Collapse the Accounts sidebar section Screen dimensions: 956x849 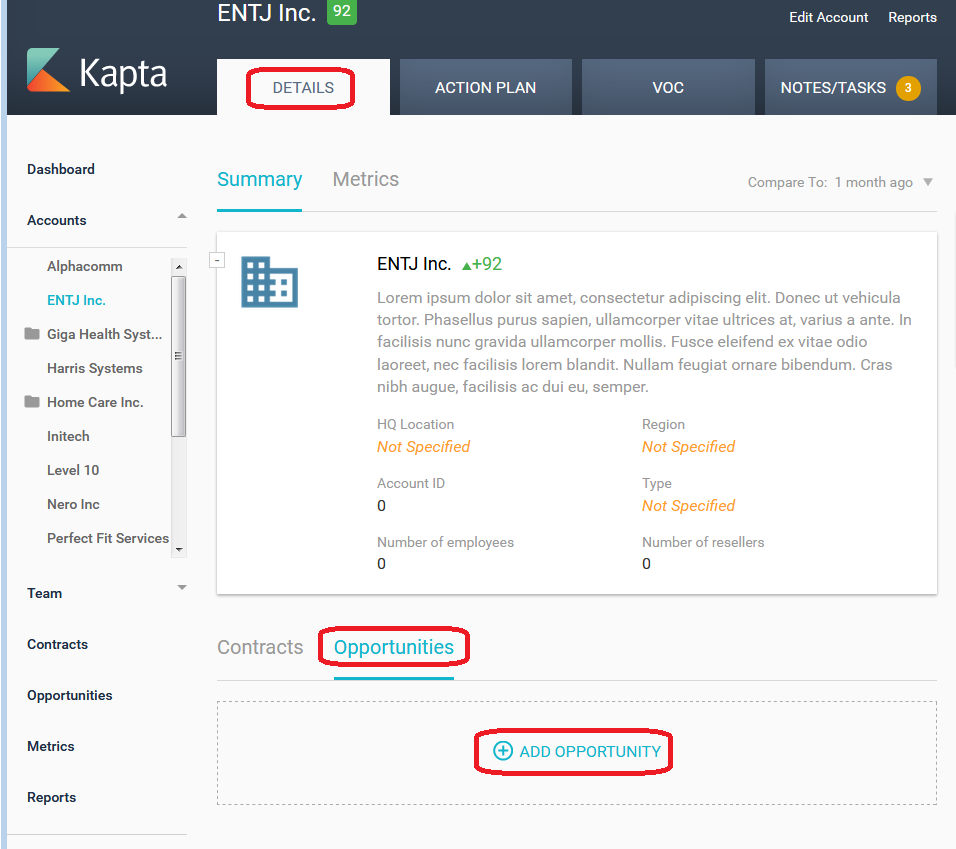point(182,216)
